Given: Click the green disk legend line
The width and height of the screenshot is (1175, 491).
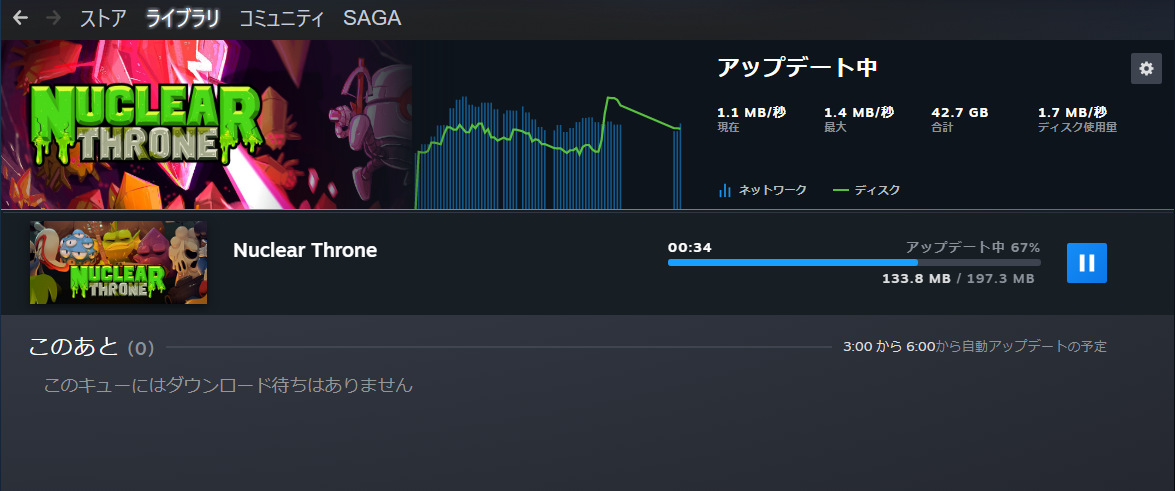Looking at the screenshot, I should click(840, 190).
